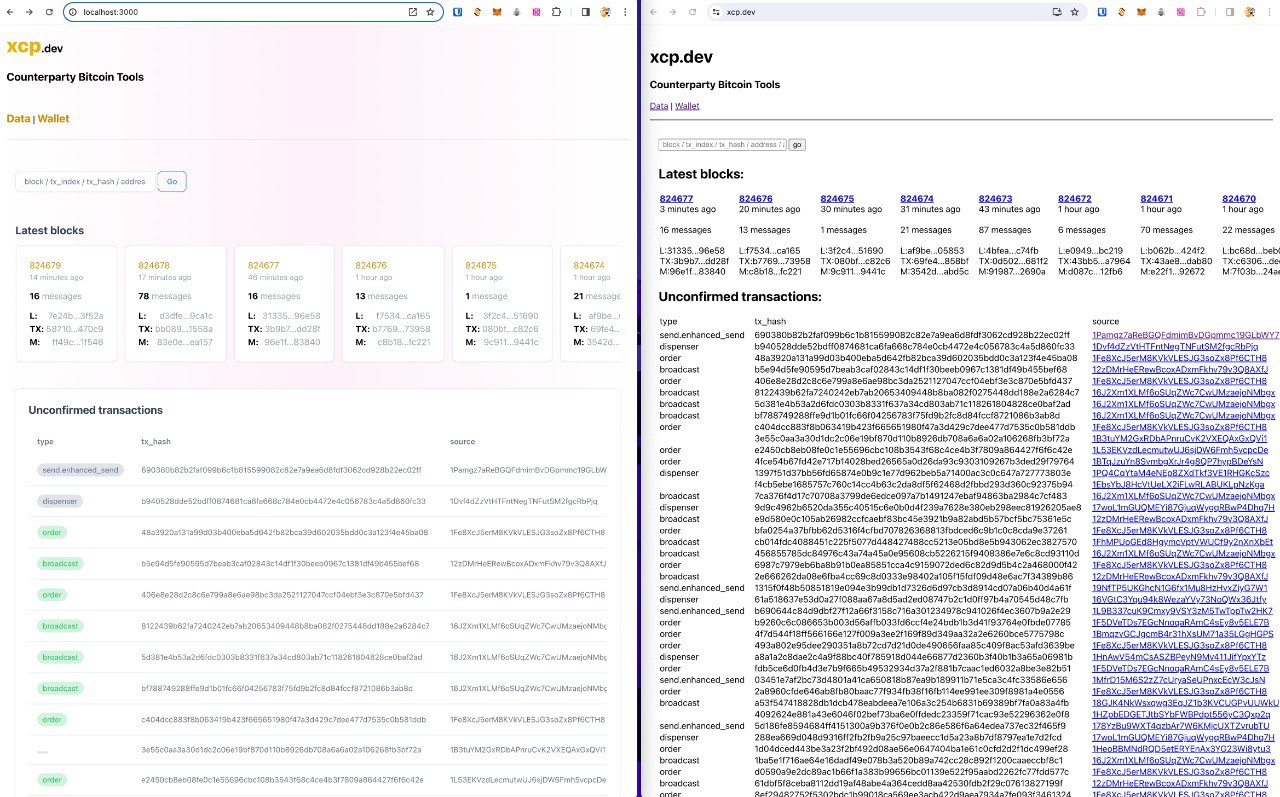Open block 824674 link in the xcp.dev window
The image size is (1280, 797).
click(x=917, y=199)
